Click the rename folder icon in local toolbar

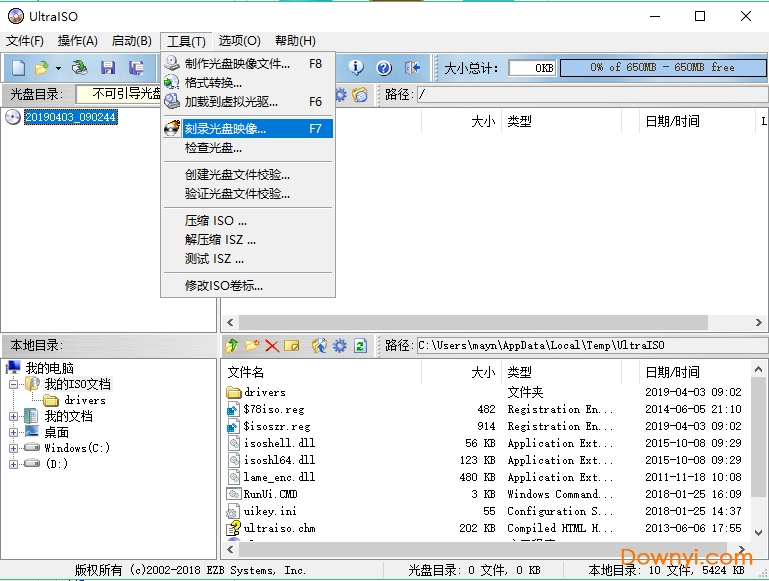pyautogui.click(x=292, y=346)
